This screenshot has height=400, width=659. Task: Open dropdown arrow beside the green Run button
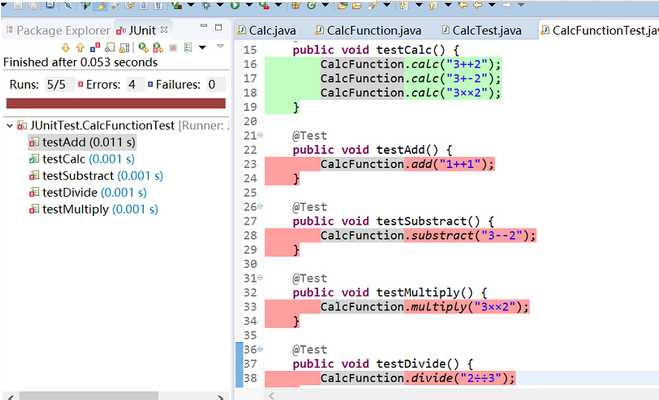click(x=249, y=5)
